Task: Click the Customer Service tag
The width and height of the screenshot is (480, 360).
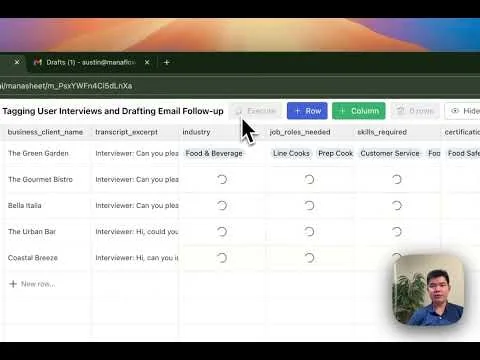Action: 390,153
